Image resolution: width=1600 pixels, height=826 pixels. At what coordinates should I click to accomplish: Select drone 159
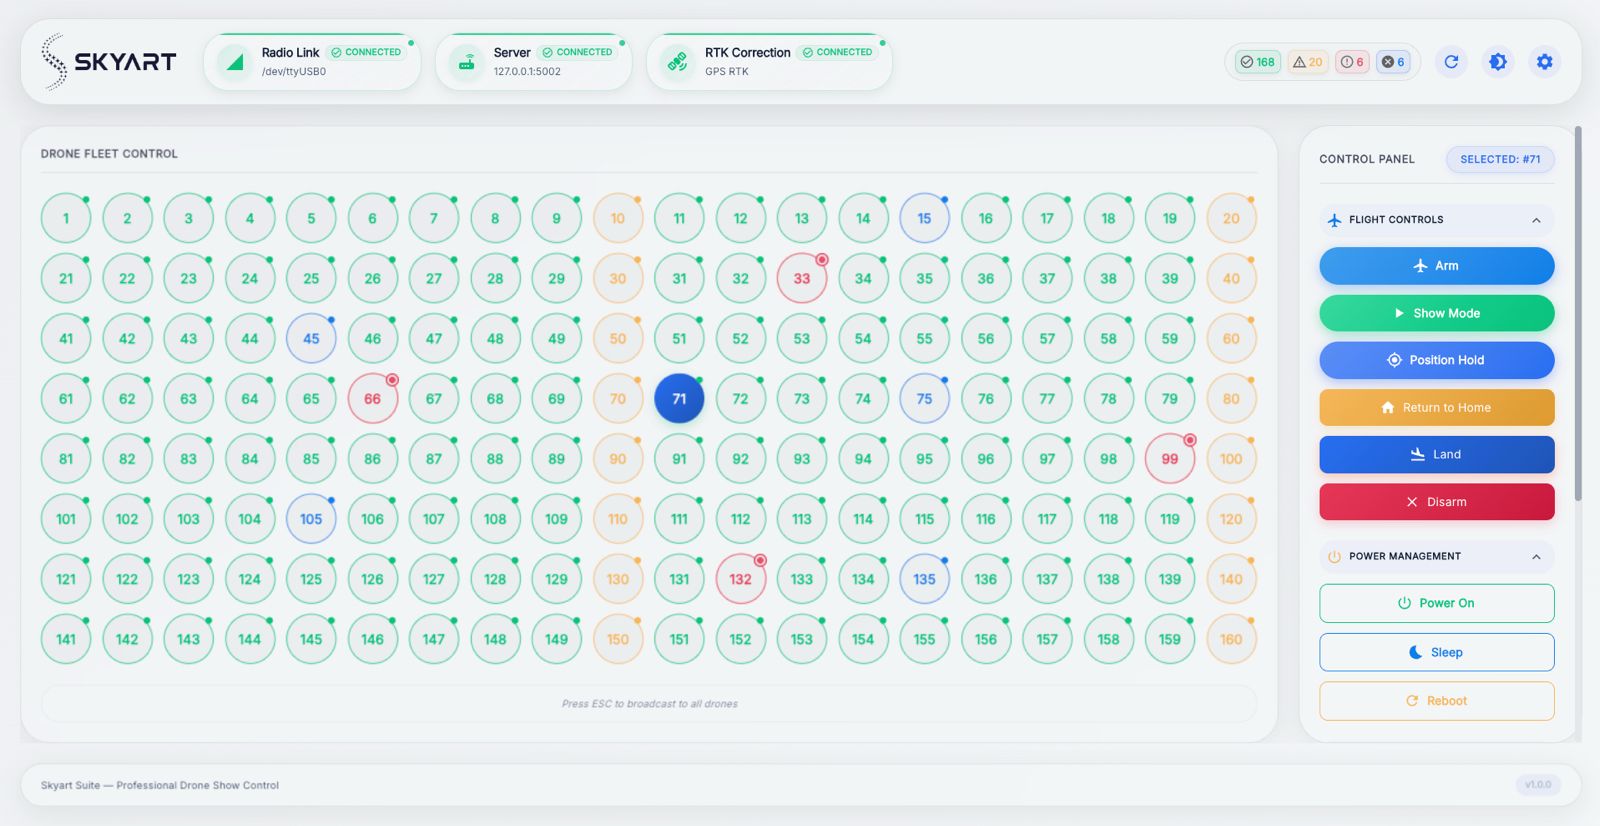pos(1170,639)
